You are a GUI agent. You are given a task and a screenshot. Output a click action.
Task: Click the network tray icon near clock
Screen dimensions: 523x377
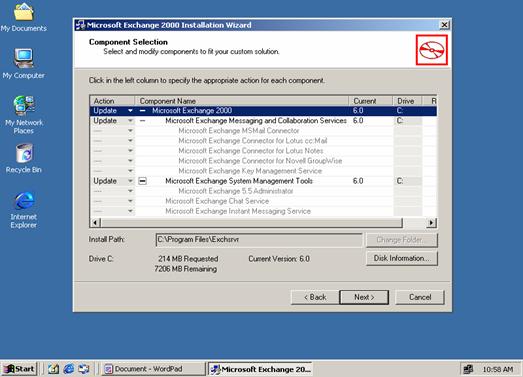[x=469, y=369]
